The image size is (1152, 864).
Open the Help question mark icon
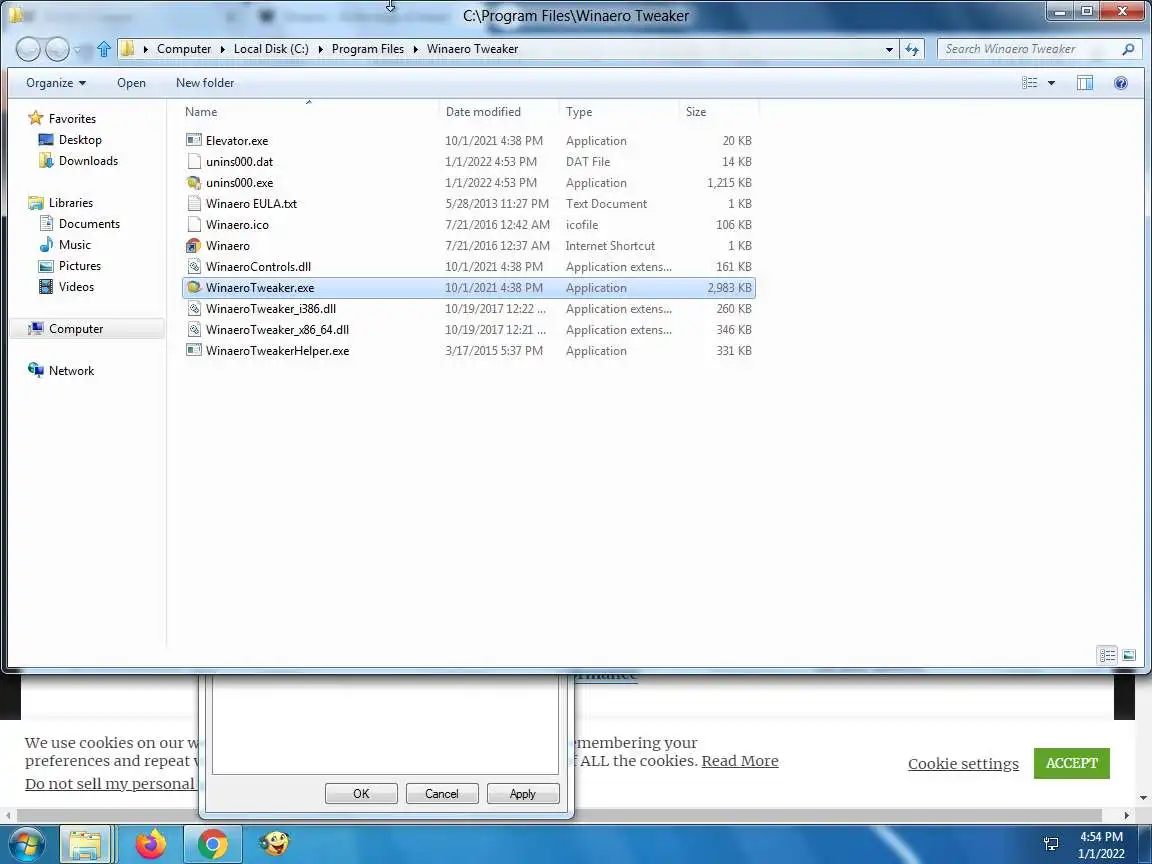click(x=1120, y=83)
